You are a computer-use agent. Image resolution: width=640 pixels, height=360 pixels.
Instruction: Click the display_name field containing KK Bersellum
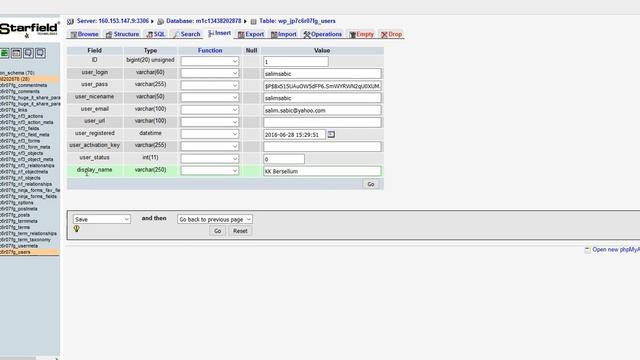[x=322, y=171]
